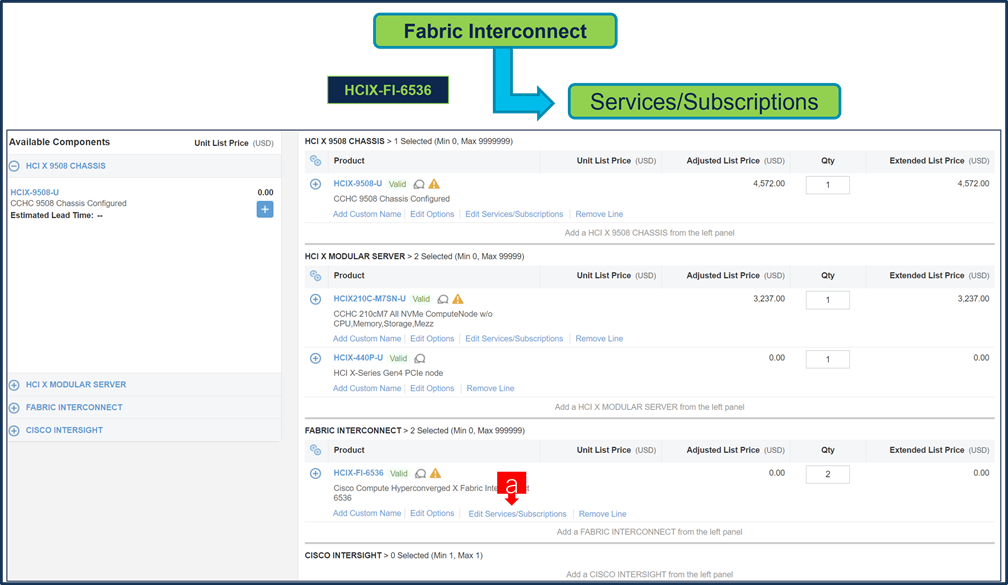Add Custom Name for HCIX-9508-U
Screen dimensions: 1008x585
[x=367, y=214]
